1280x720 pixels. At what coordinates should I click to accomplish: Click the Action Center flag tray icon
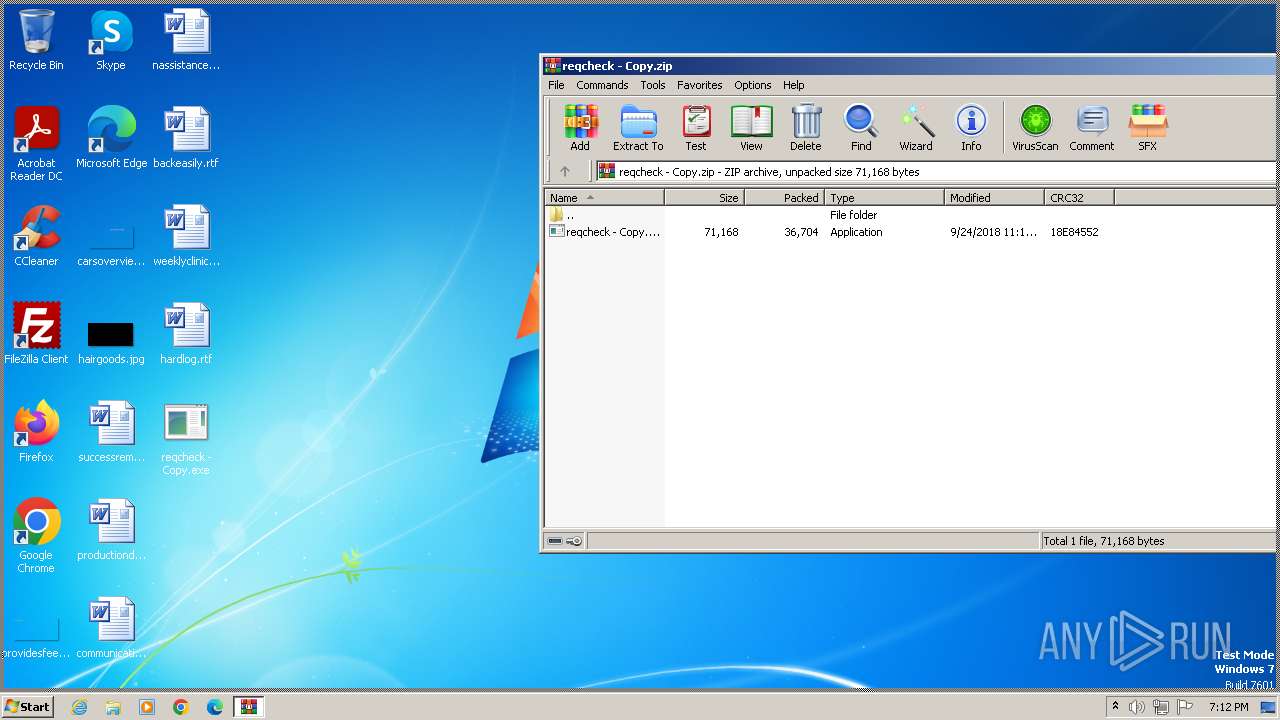[1185, 707]
